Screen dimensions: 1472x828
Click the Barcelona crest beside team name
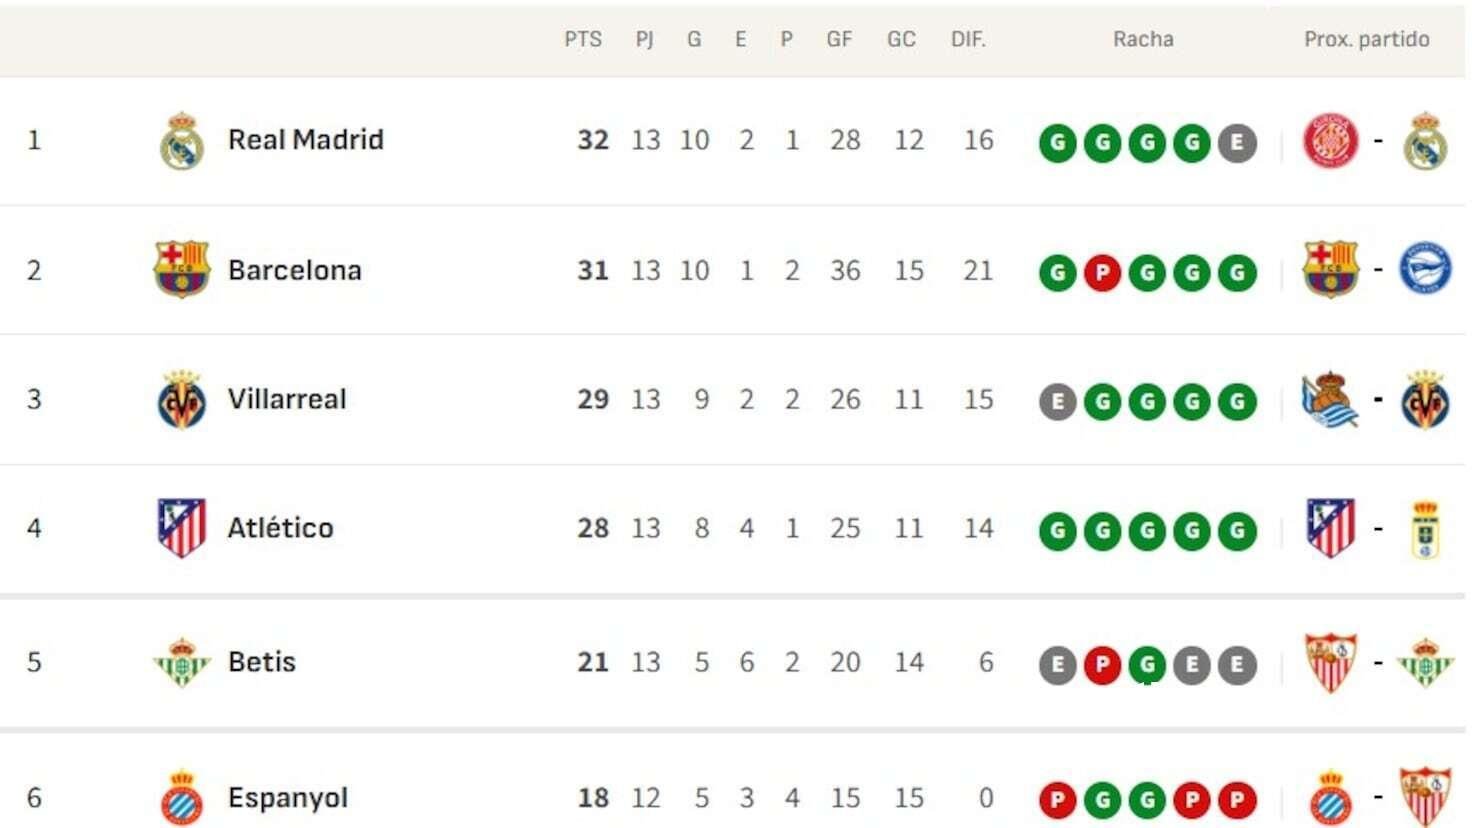point(181,270)
